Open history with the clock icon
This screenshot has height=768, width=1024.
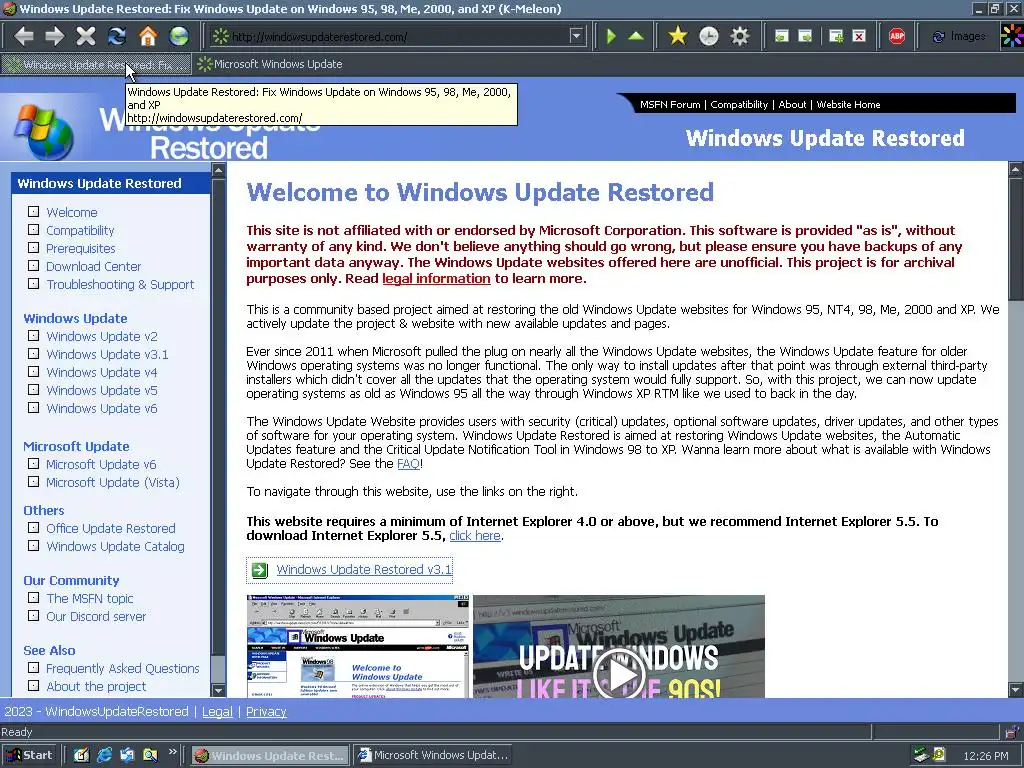tap(709, 36)
